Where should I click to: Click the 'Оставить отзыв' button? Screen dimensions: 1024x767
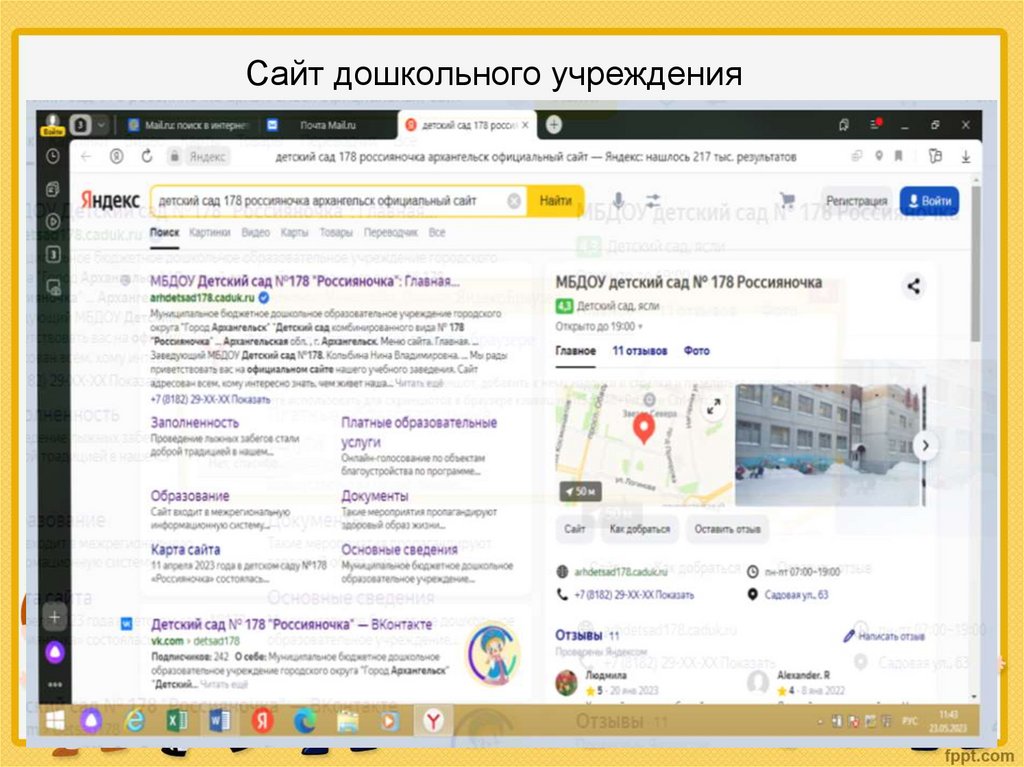[x=726, y=530]
